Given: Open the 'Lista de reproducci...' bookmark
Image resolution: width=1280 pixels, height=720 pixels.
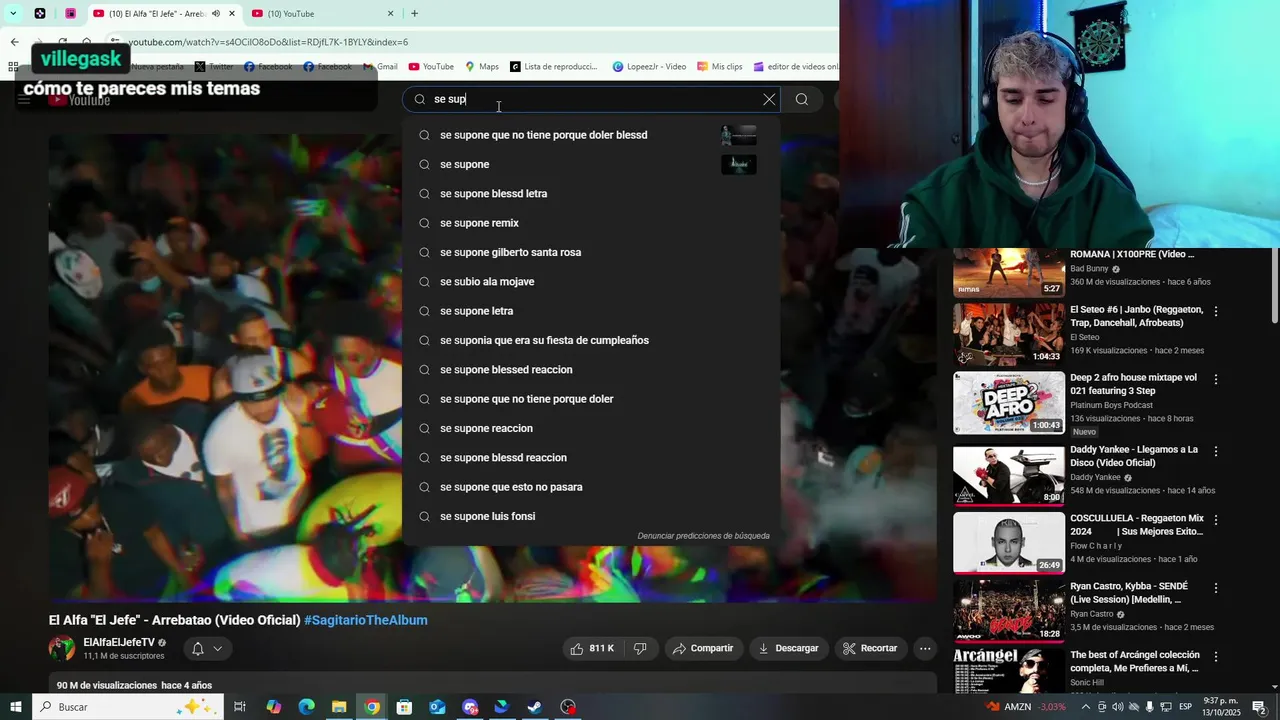Looking at the screenshot, I should (x=554, y=67).
